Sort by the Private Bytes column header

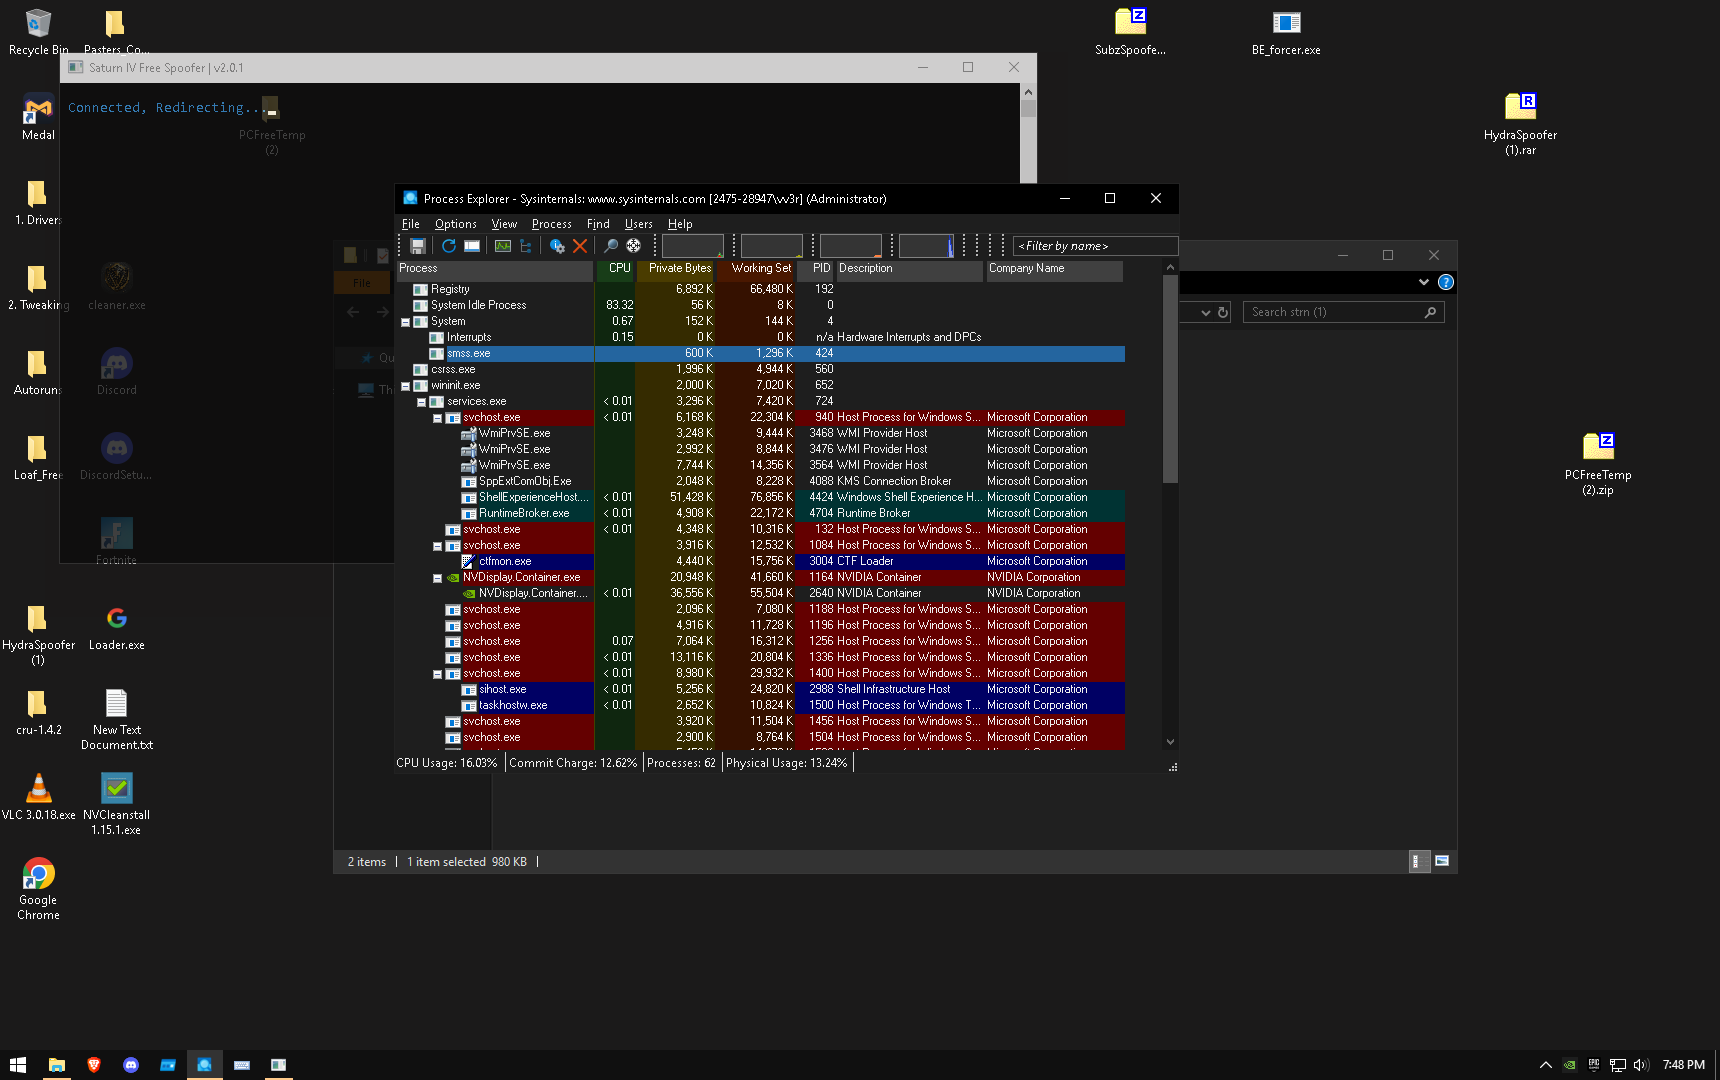675,268
